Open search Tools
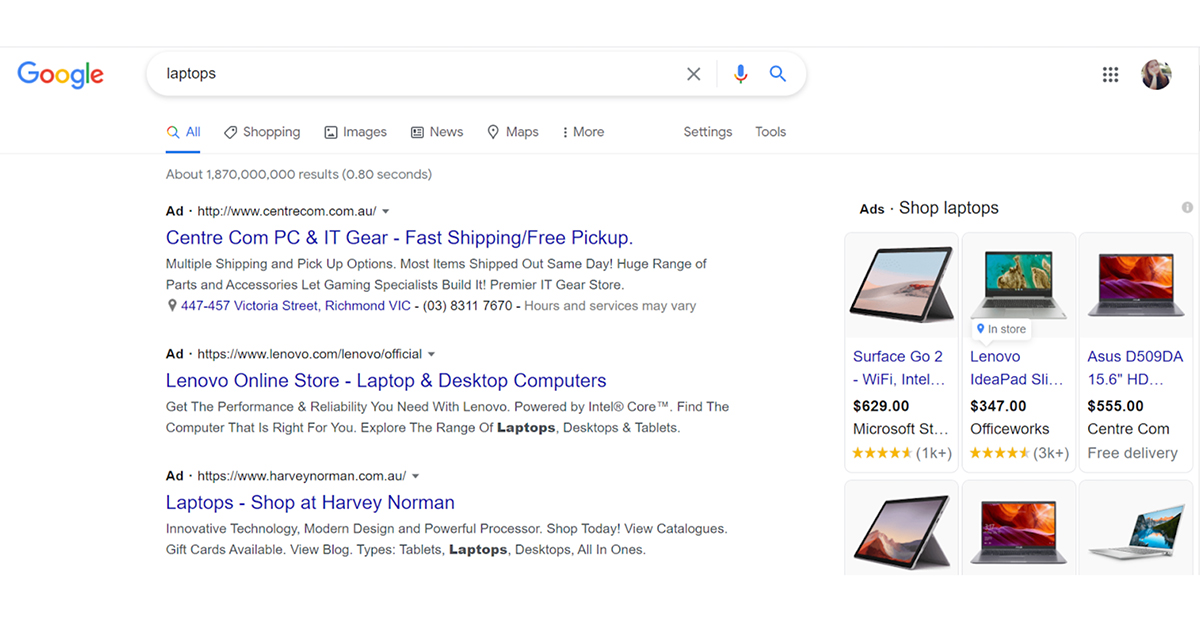This screenshot has width=1200, height=630. pos(771,132)
